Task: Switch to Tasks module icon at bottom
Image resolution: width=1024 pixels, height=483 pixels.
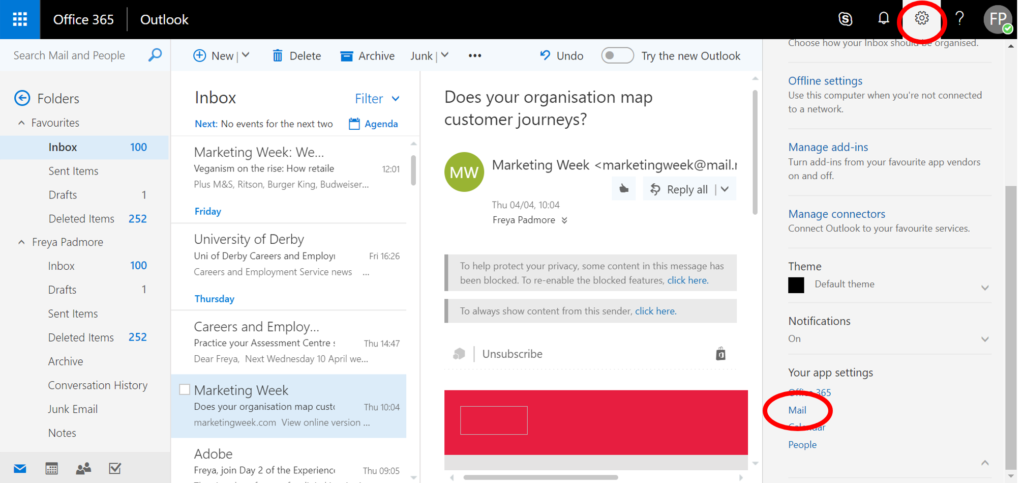Action: click(115, 469)
